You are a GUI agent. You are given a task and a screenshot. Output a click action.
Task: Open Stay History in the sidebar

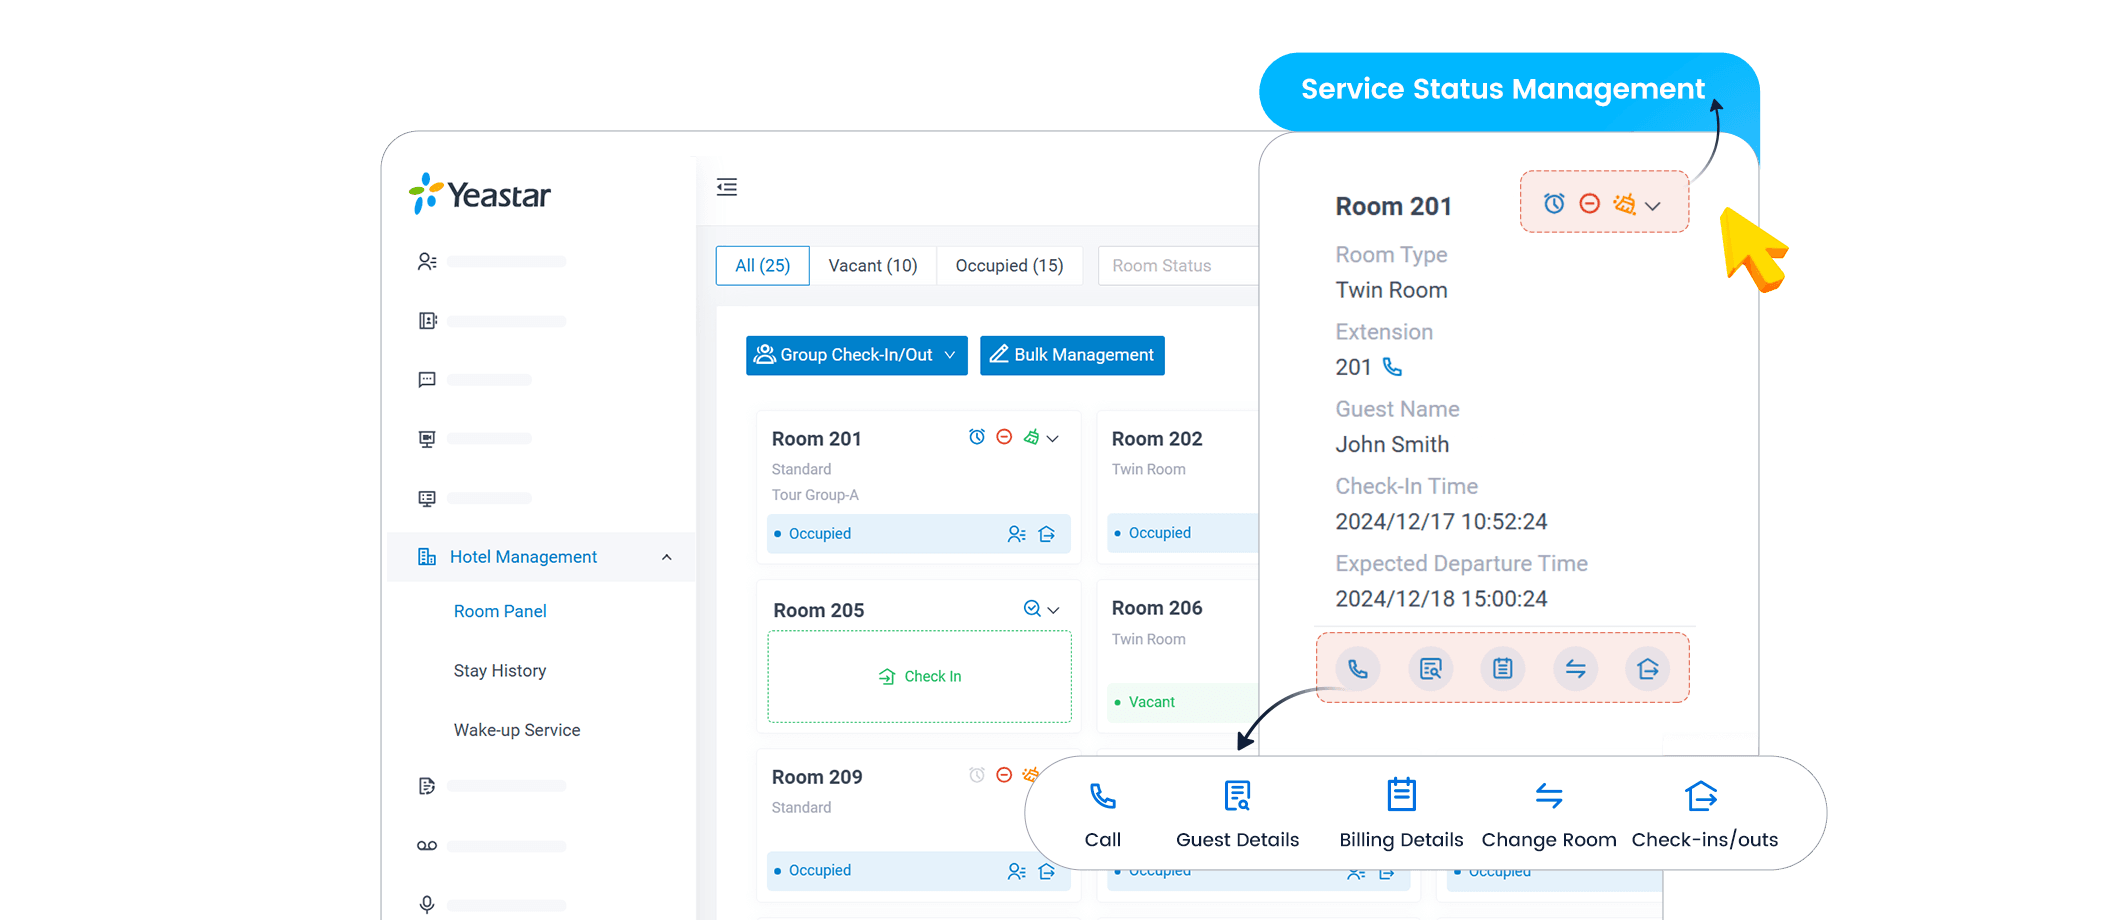click(x=500, y=671)
